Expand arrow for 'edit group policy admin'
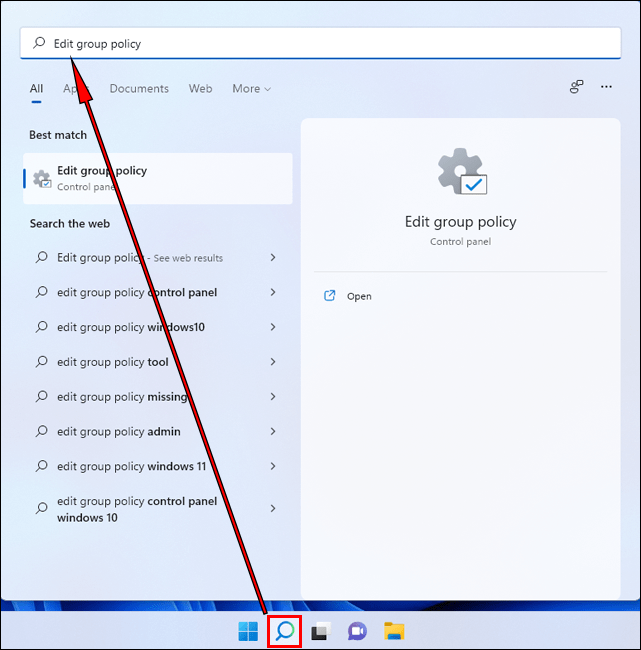 click(x=273, y=432)
